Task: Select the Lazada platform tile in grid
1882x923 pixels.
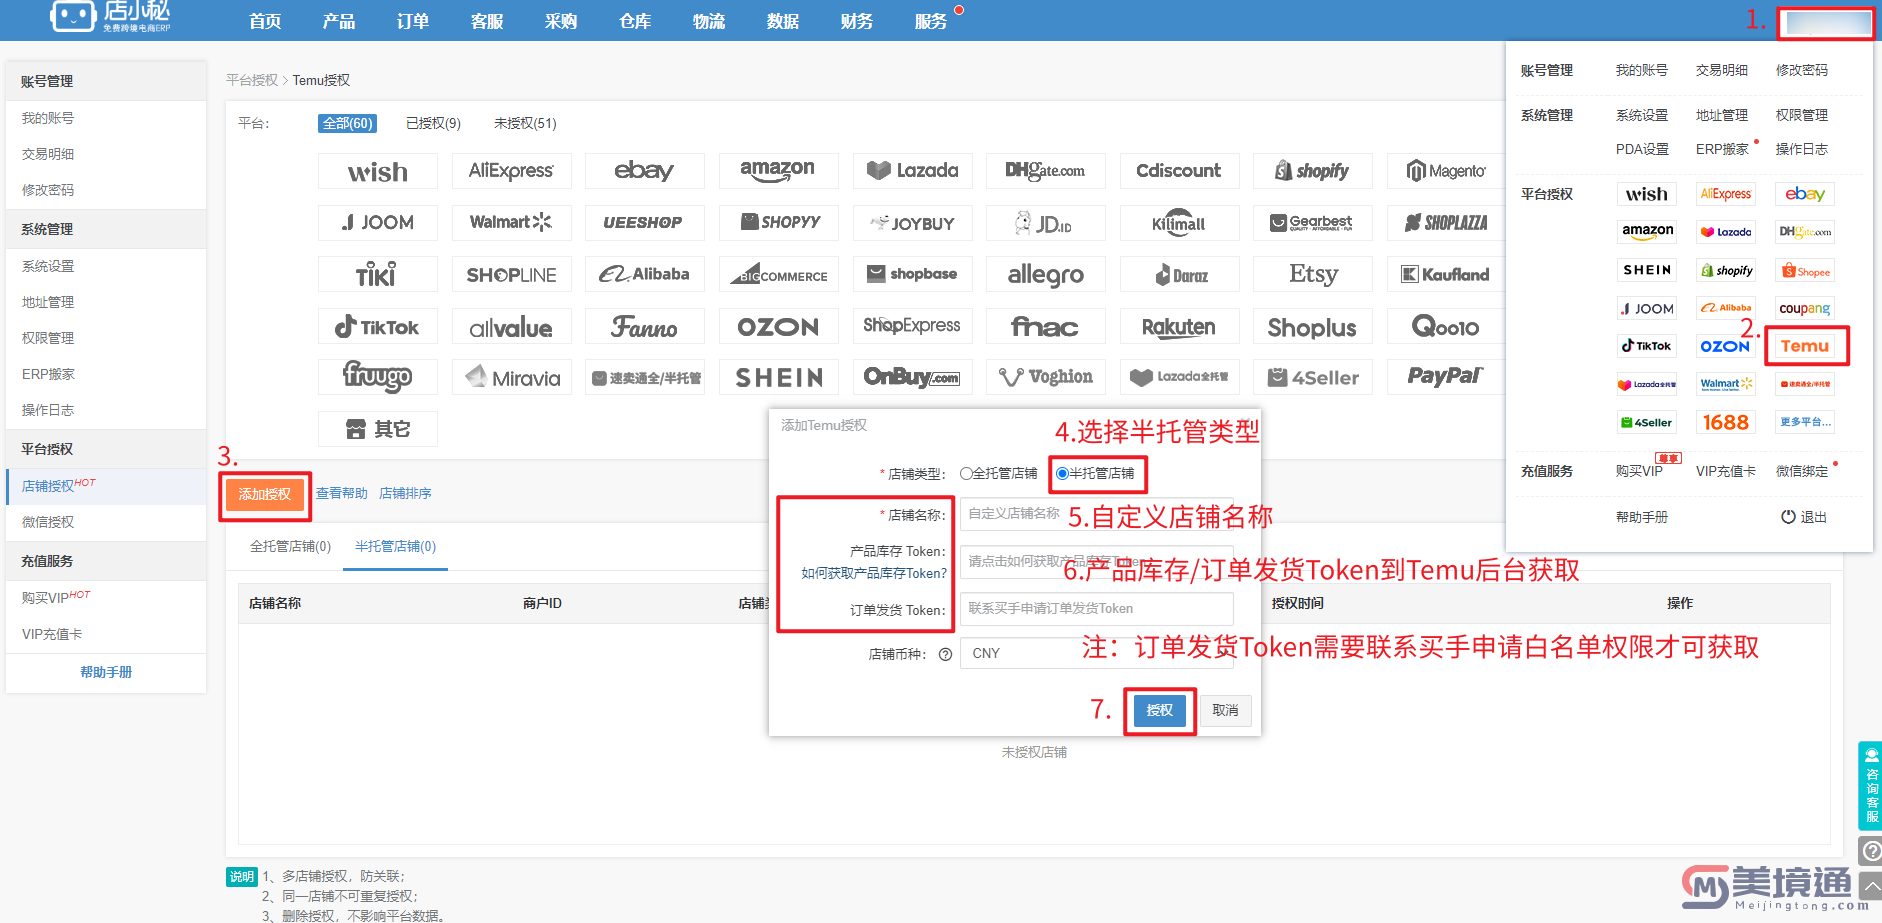Action: pyautogui.click(x=912, y=171)
